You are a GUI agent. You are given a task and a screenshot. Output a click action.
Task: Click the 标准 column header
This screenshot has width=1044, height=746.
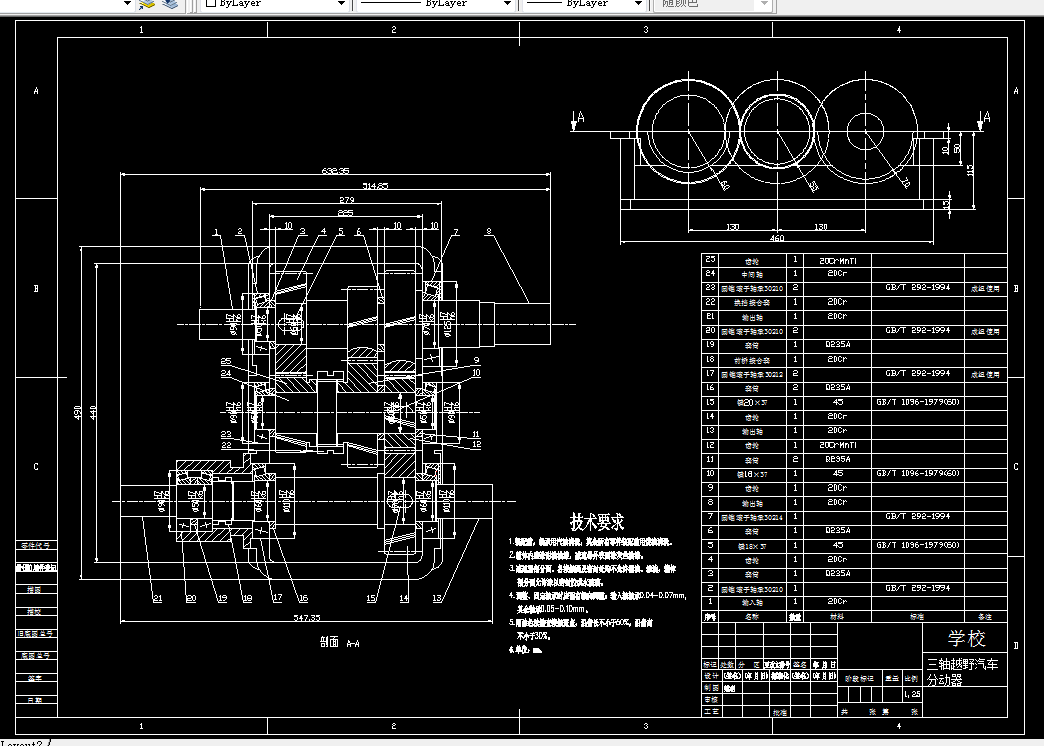coord(917,617)
